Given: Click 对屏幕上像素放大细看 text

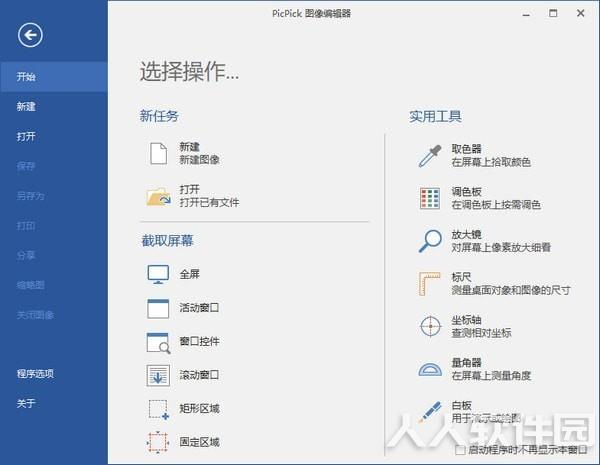Looking at the screenshot, I should 501,248.
